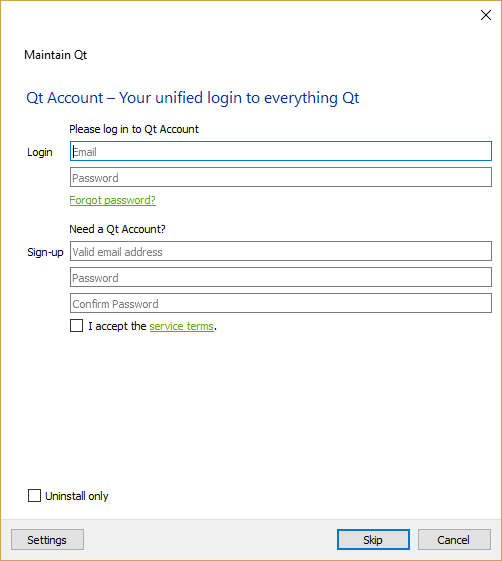Viewport: 502px width, 561px height.
Task: Click the 'Sign-up' label text
Action: [x=45, y=253]
